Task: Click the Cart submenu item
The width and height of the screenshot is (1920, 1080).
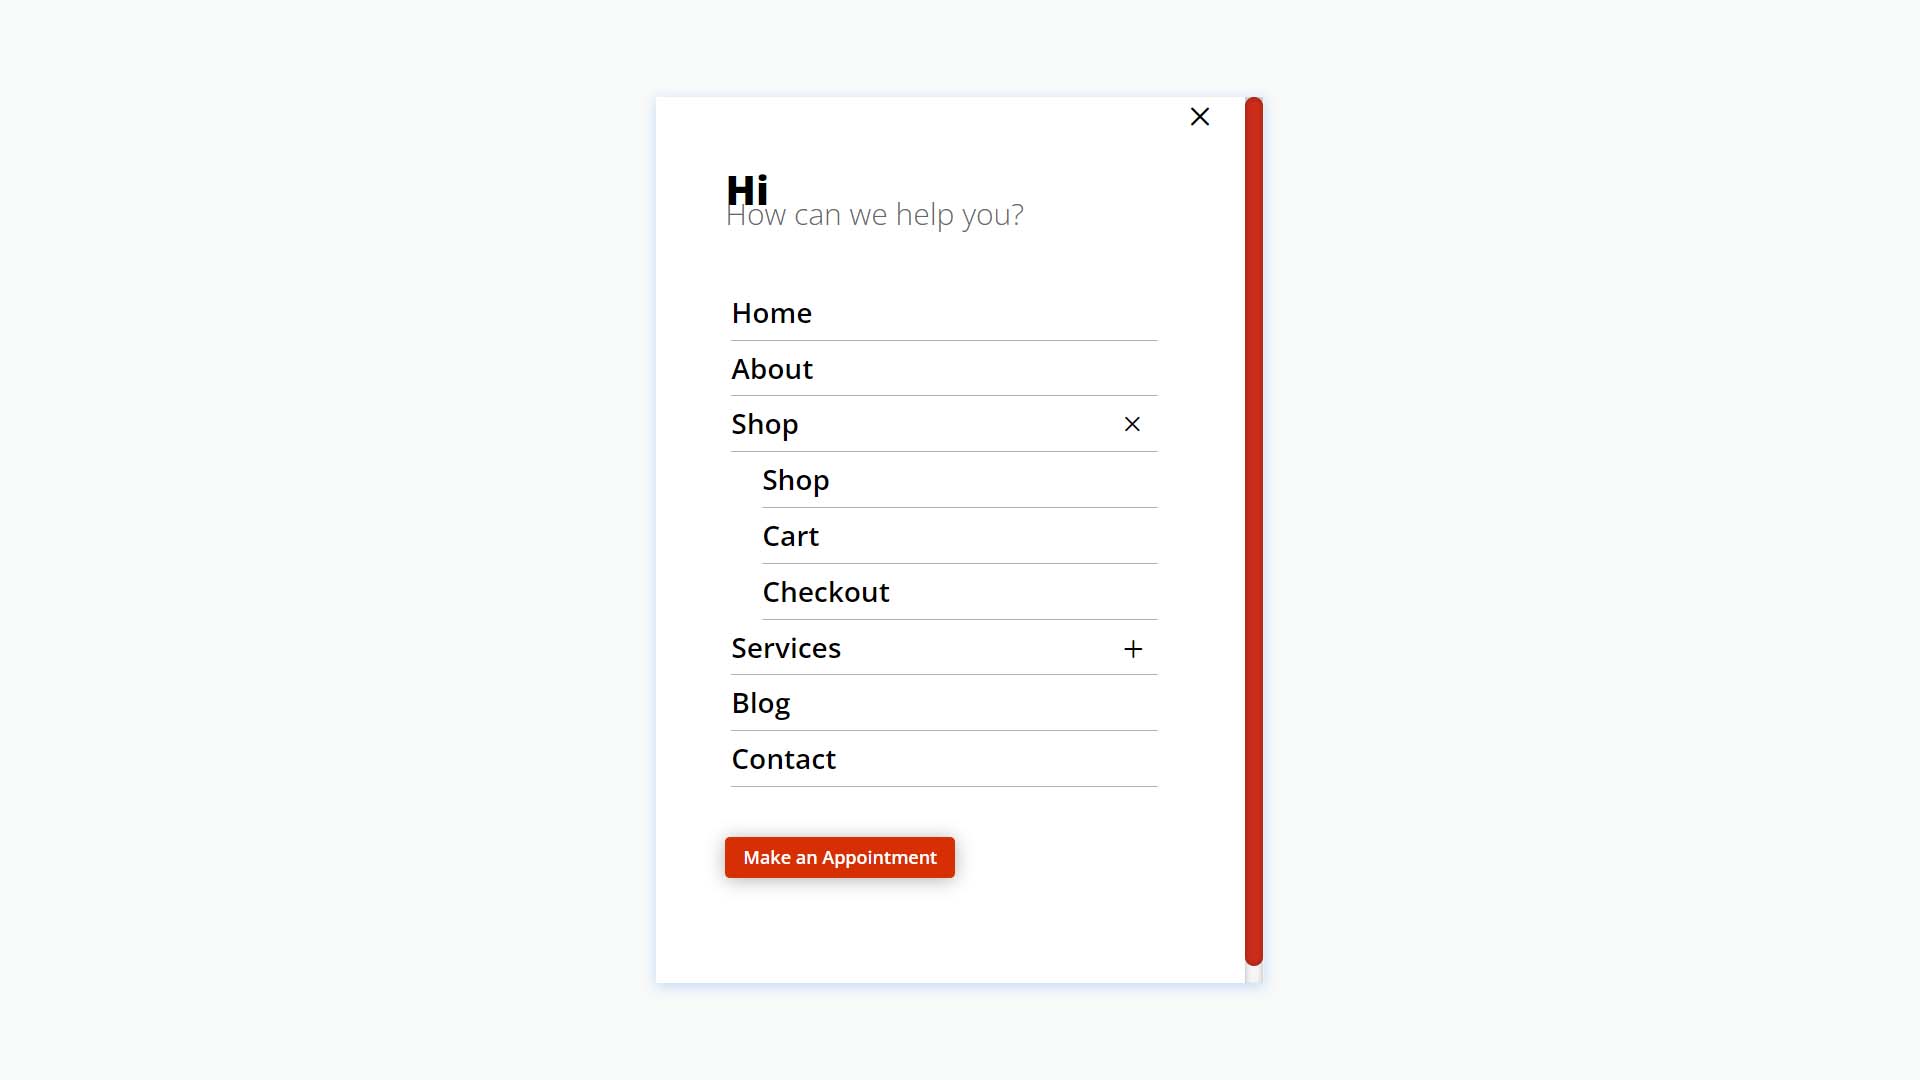Action: point(790,534)
